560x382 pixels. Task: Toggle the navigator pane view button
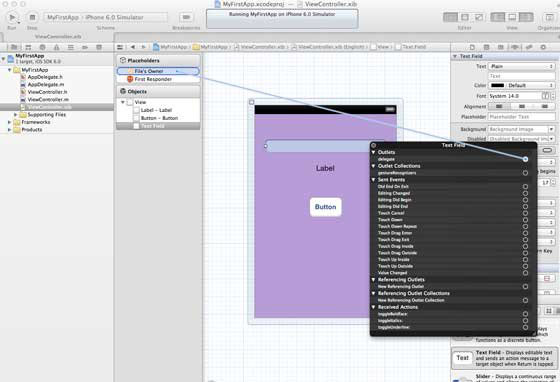[498, 17]
